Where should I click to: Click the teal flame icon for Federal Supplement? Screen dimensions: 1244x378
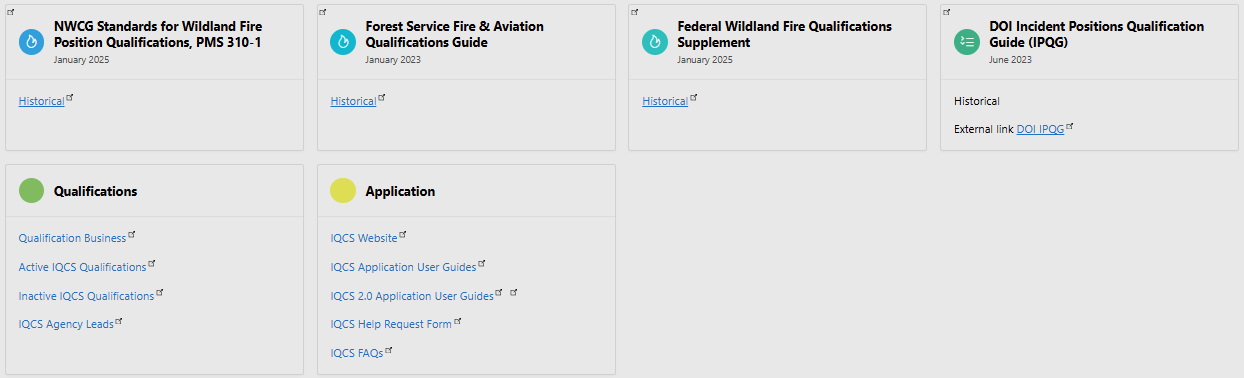pyautogui.click(x=655, y=42)
